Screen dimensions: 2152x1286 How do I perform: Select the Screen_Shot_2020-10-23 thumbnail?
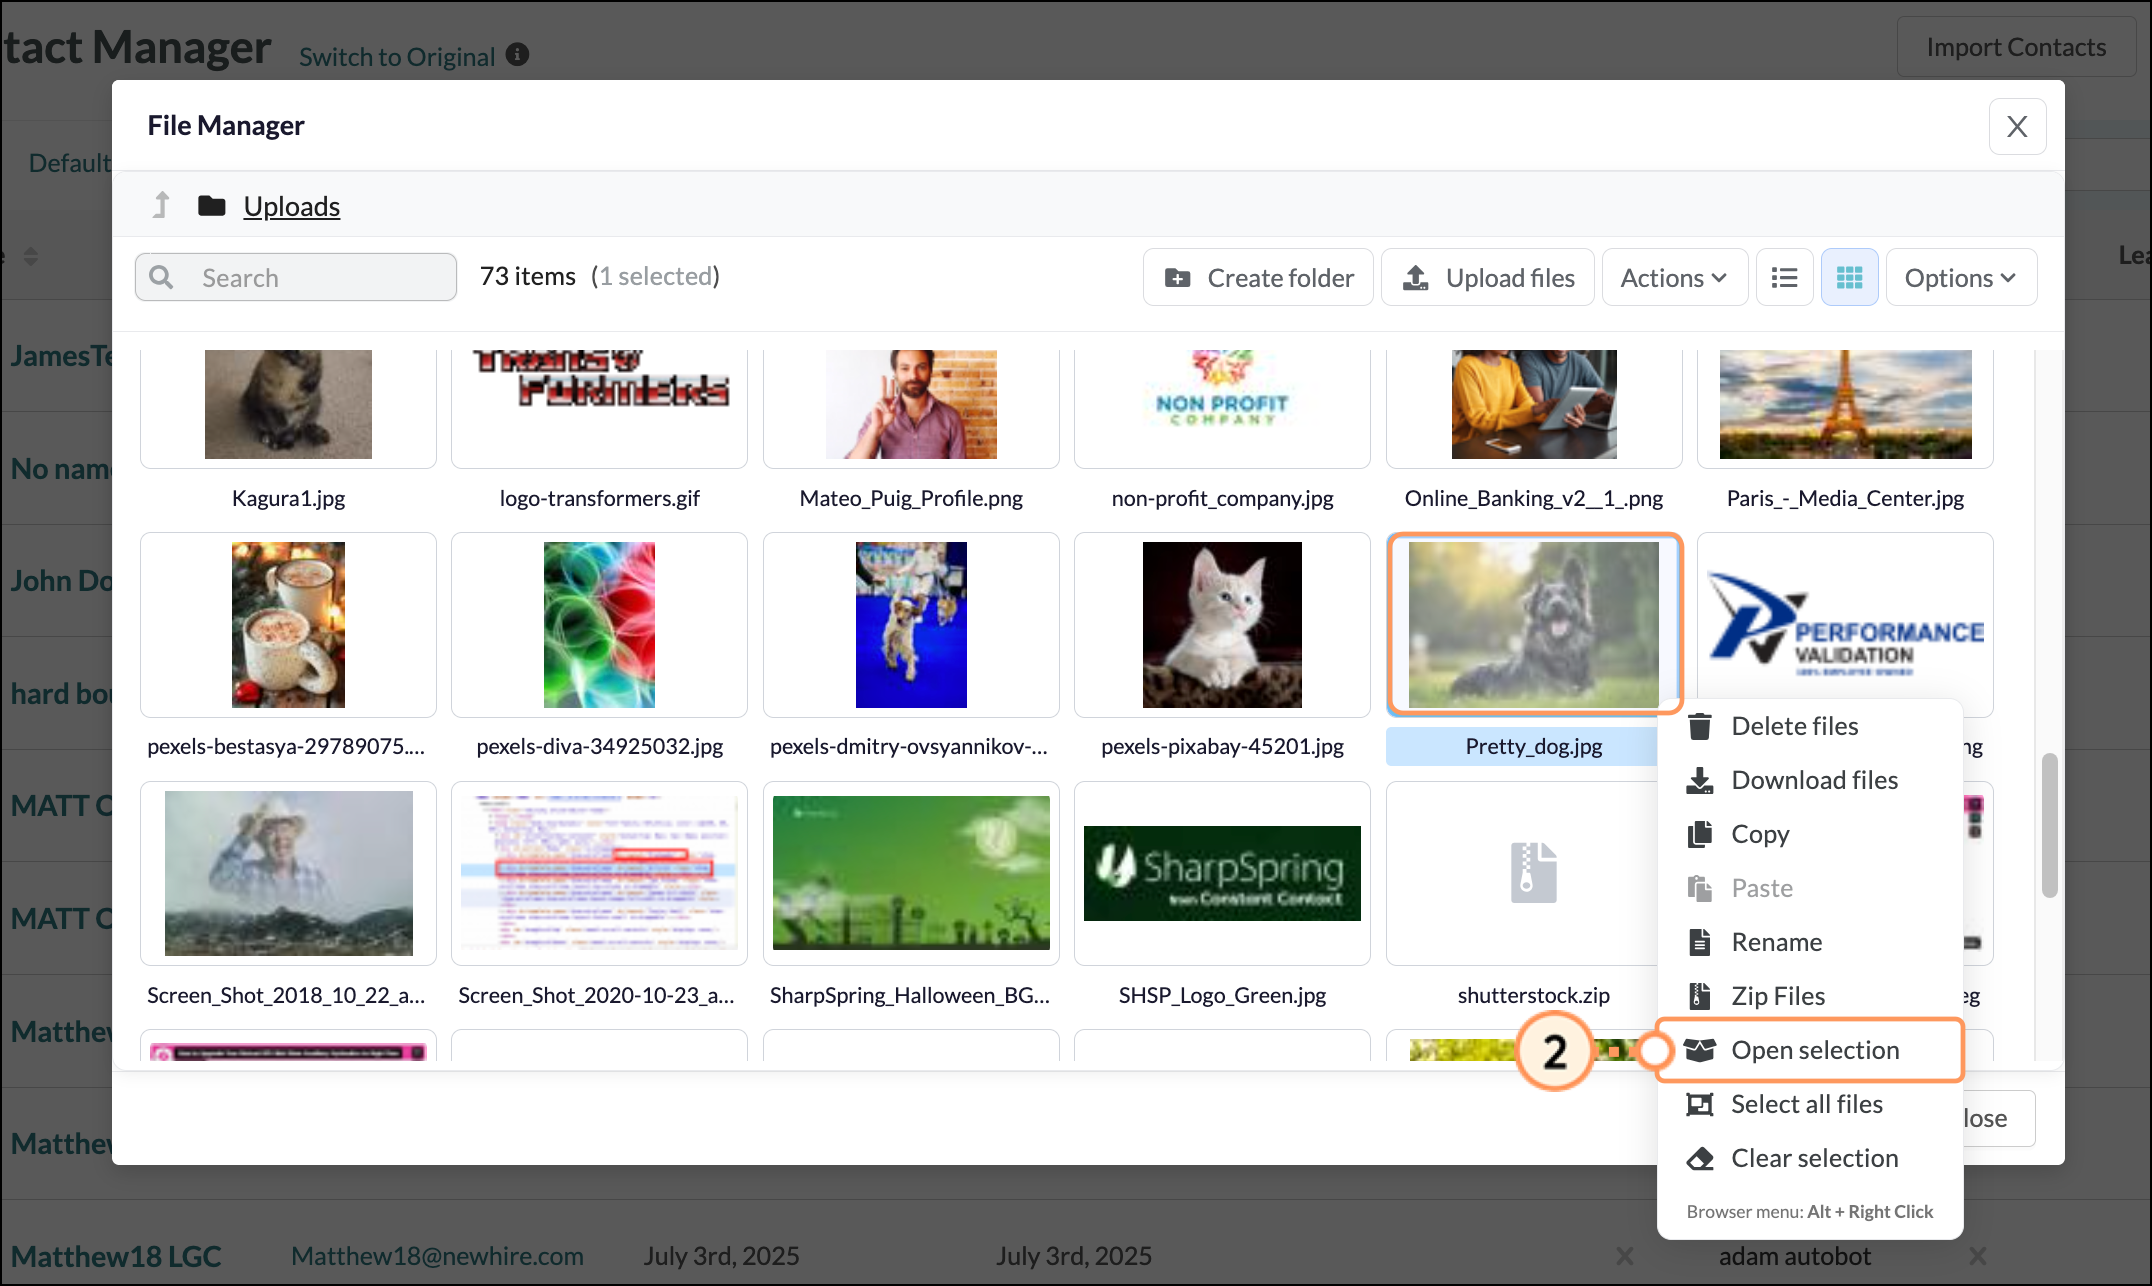599,873
